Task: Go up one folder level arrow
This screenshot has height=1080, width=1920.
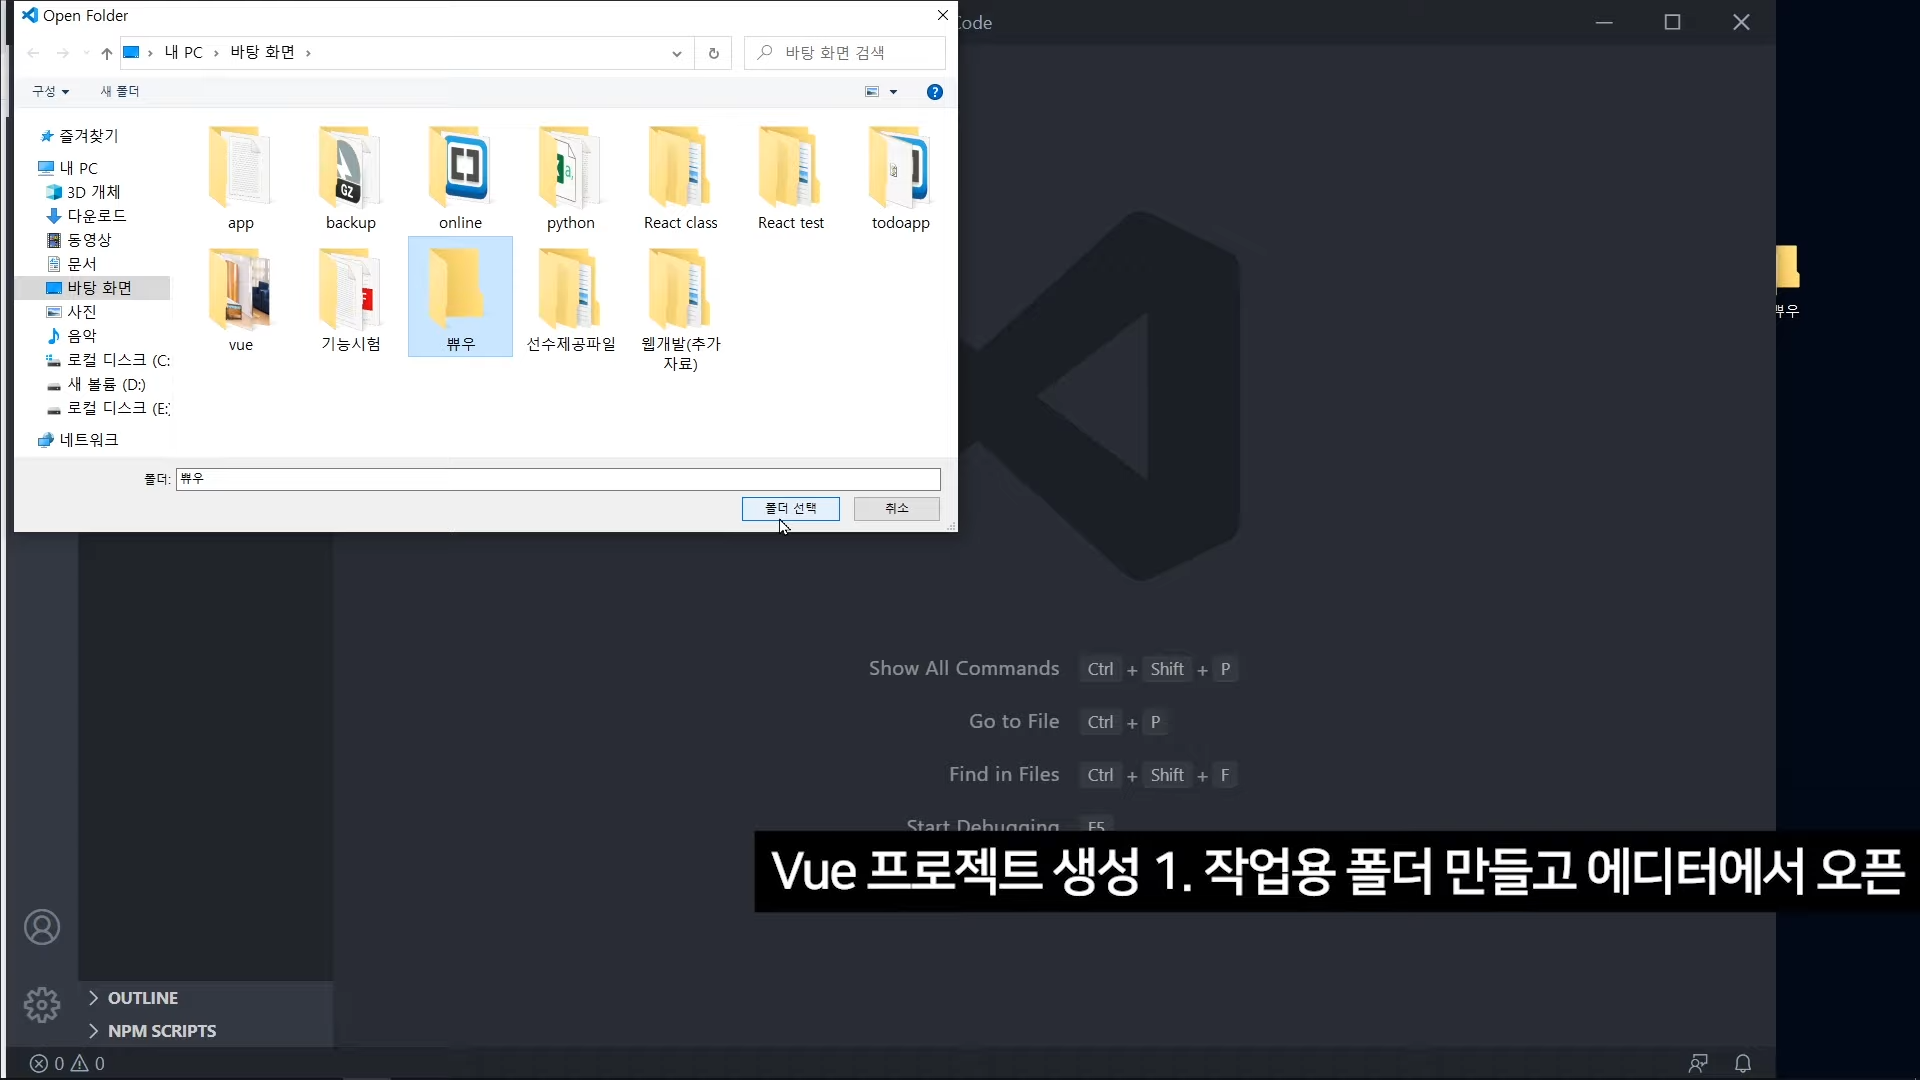Action: (106, 53)
